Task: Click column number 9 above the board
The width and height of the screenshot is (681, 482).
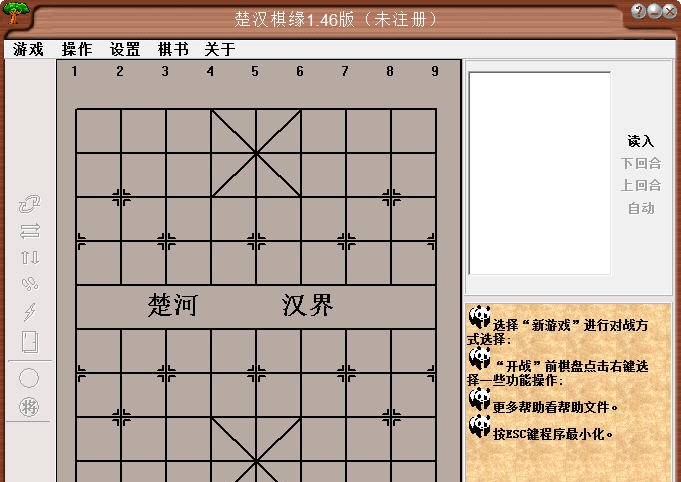Action: pyautogui.click(x=435, y=71)
